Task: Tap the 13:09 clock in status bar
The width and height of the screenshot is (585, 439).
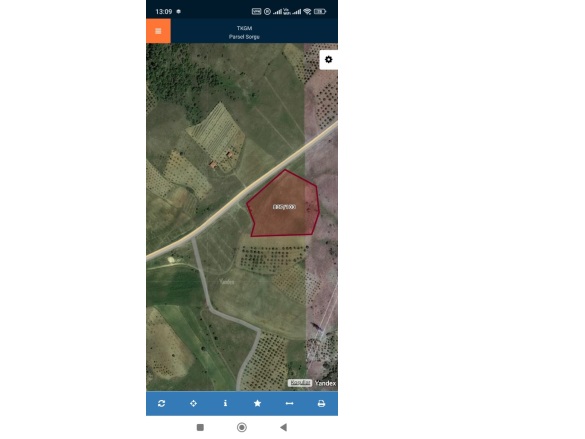Action: tap(164, 12)
